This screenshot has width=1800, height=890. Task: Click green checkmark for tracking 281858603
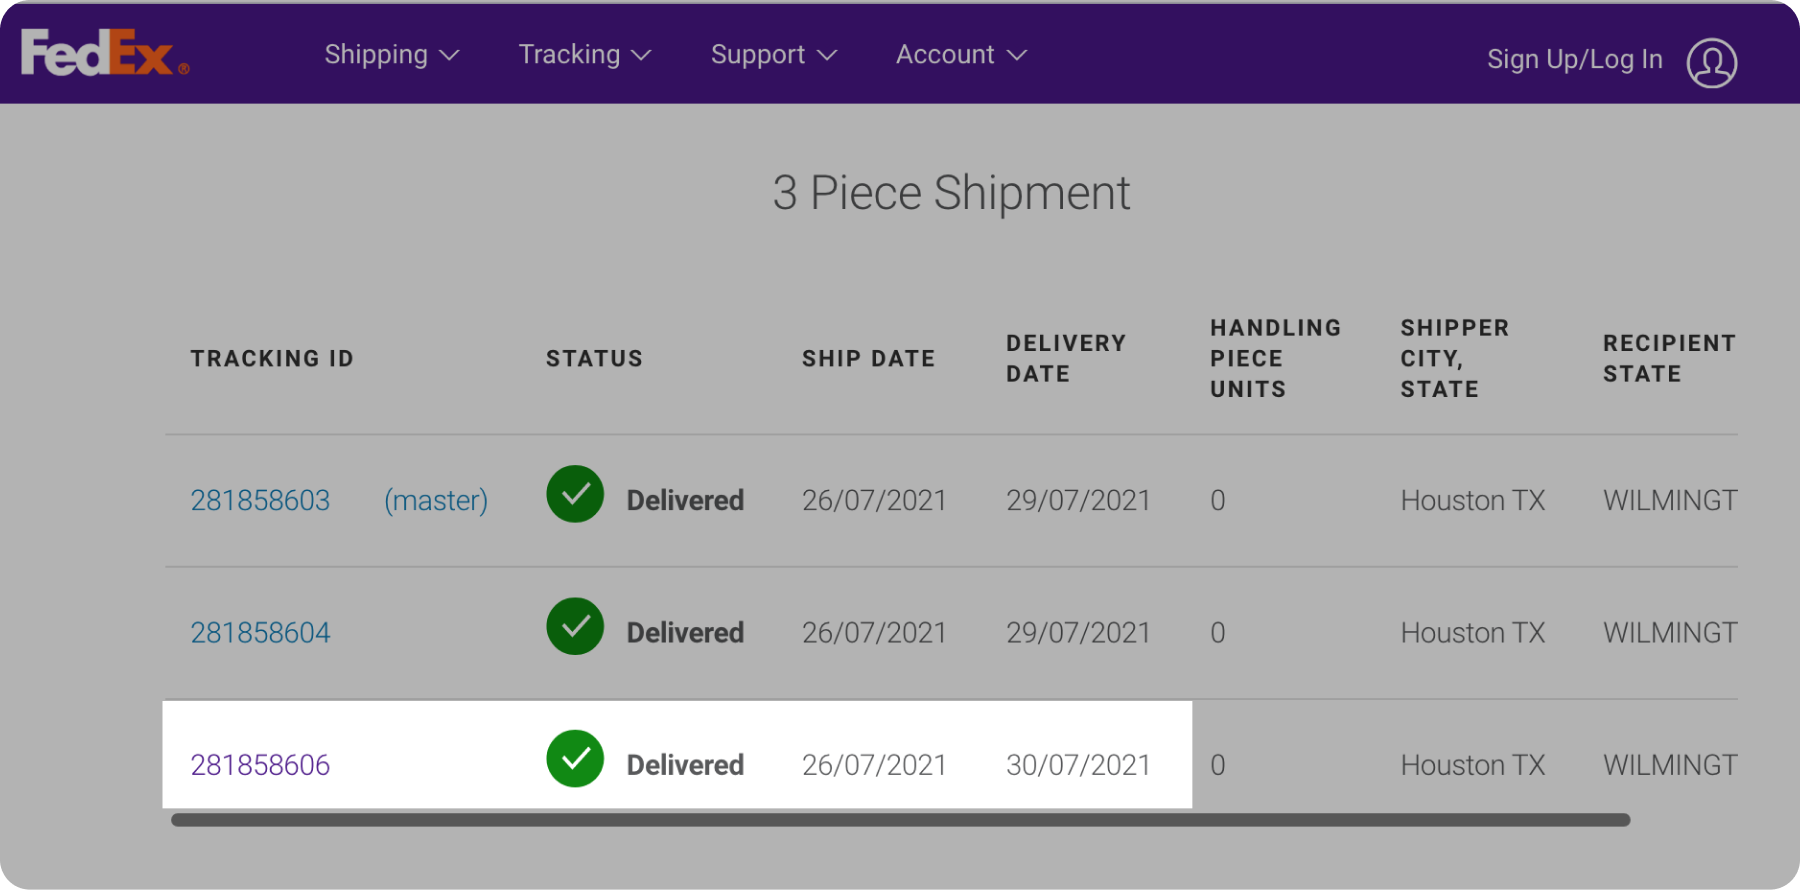click(575, 494)
